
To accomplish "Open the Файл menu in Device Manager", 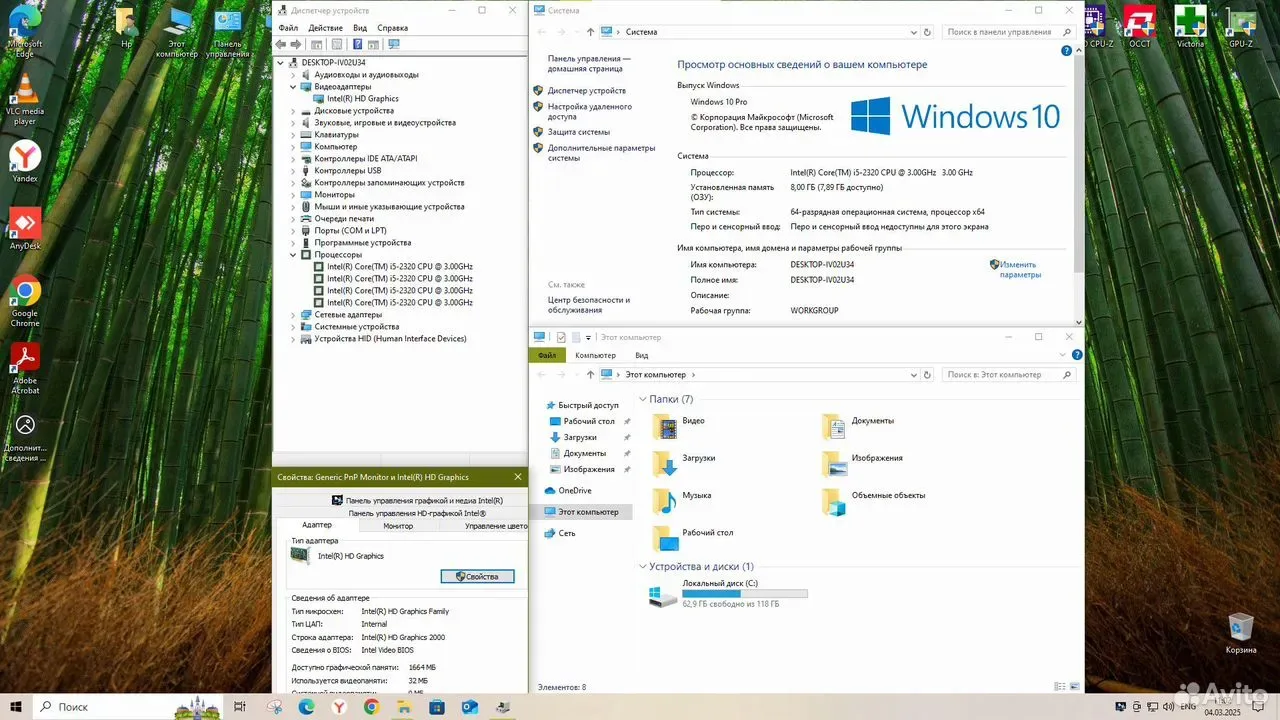I will 288,28.
